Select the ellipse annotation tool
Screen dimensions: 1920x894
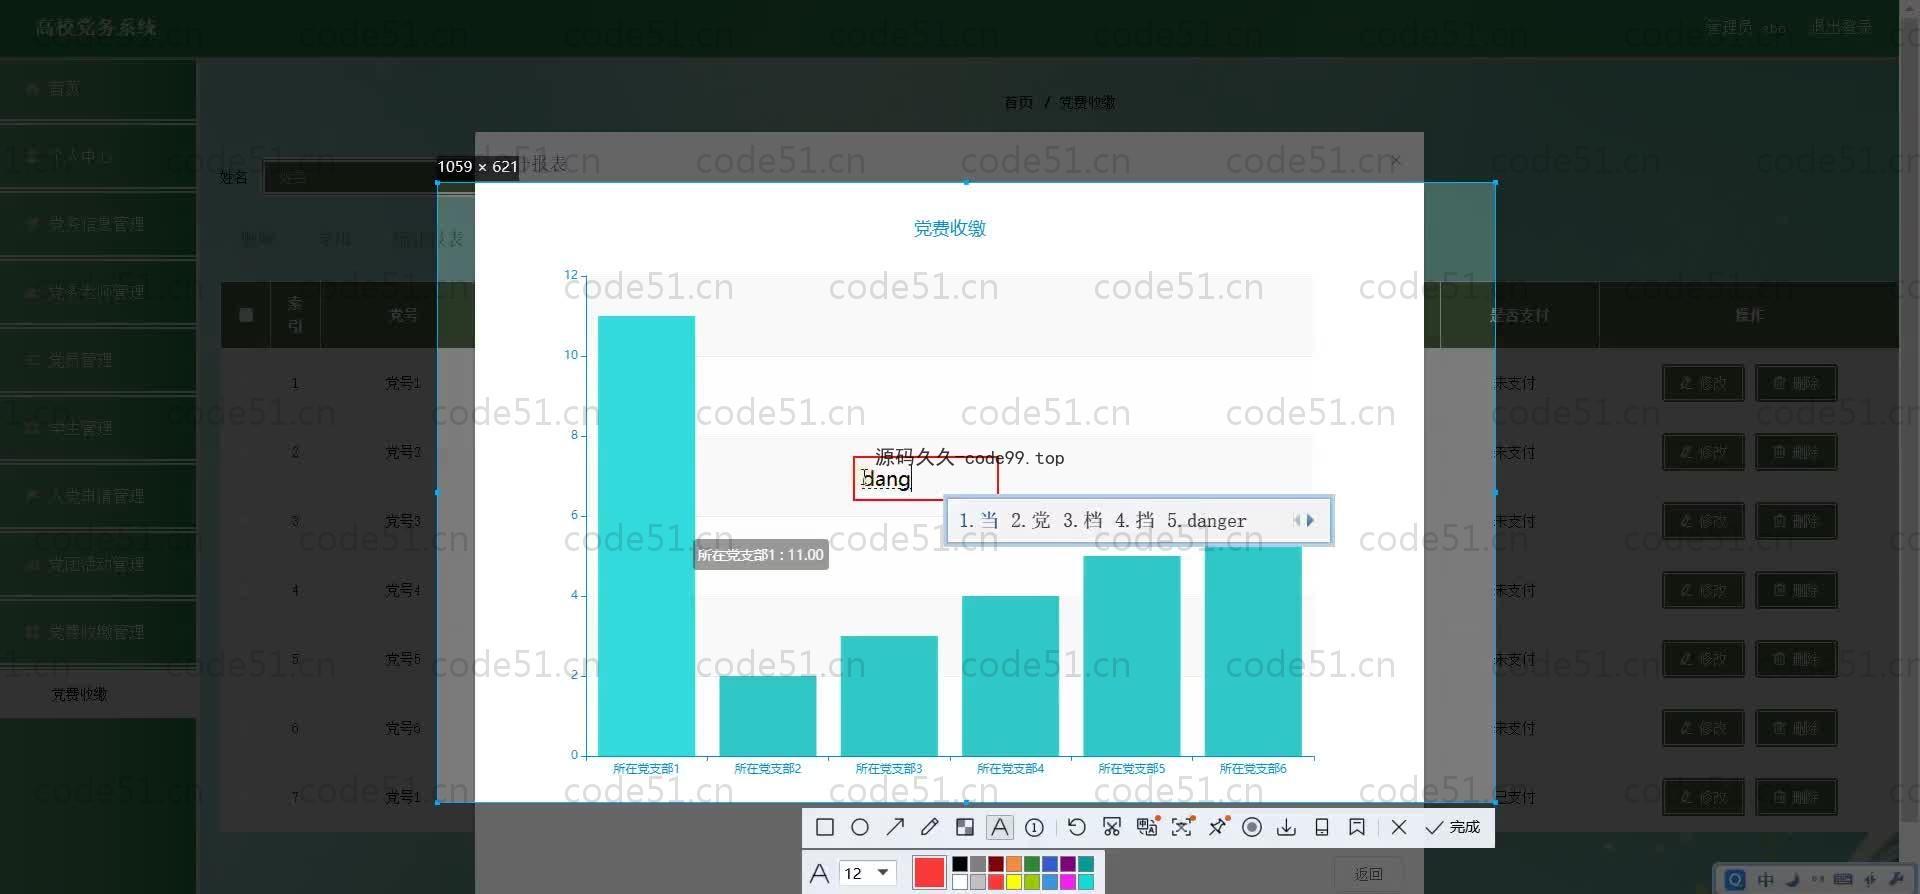click(860, 827)
